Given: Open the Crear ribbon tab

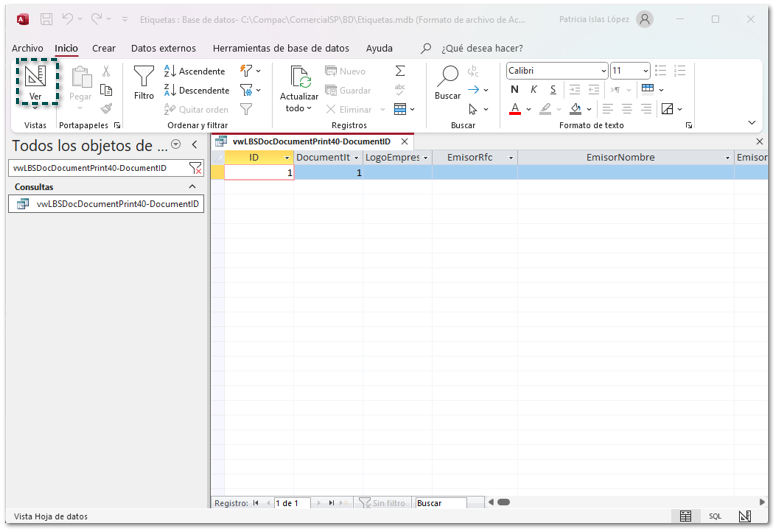Looking at the screenshot, I should [104, 48].
